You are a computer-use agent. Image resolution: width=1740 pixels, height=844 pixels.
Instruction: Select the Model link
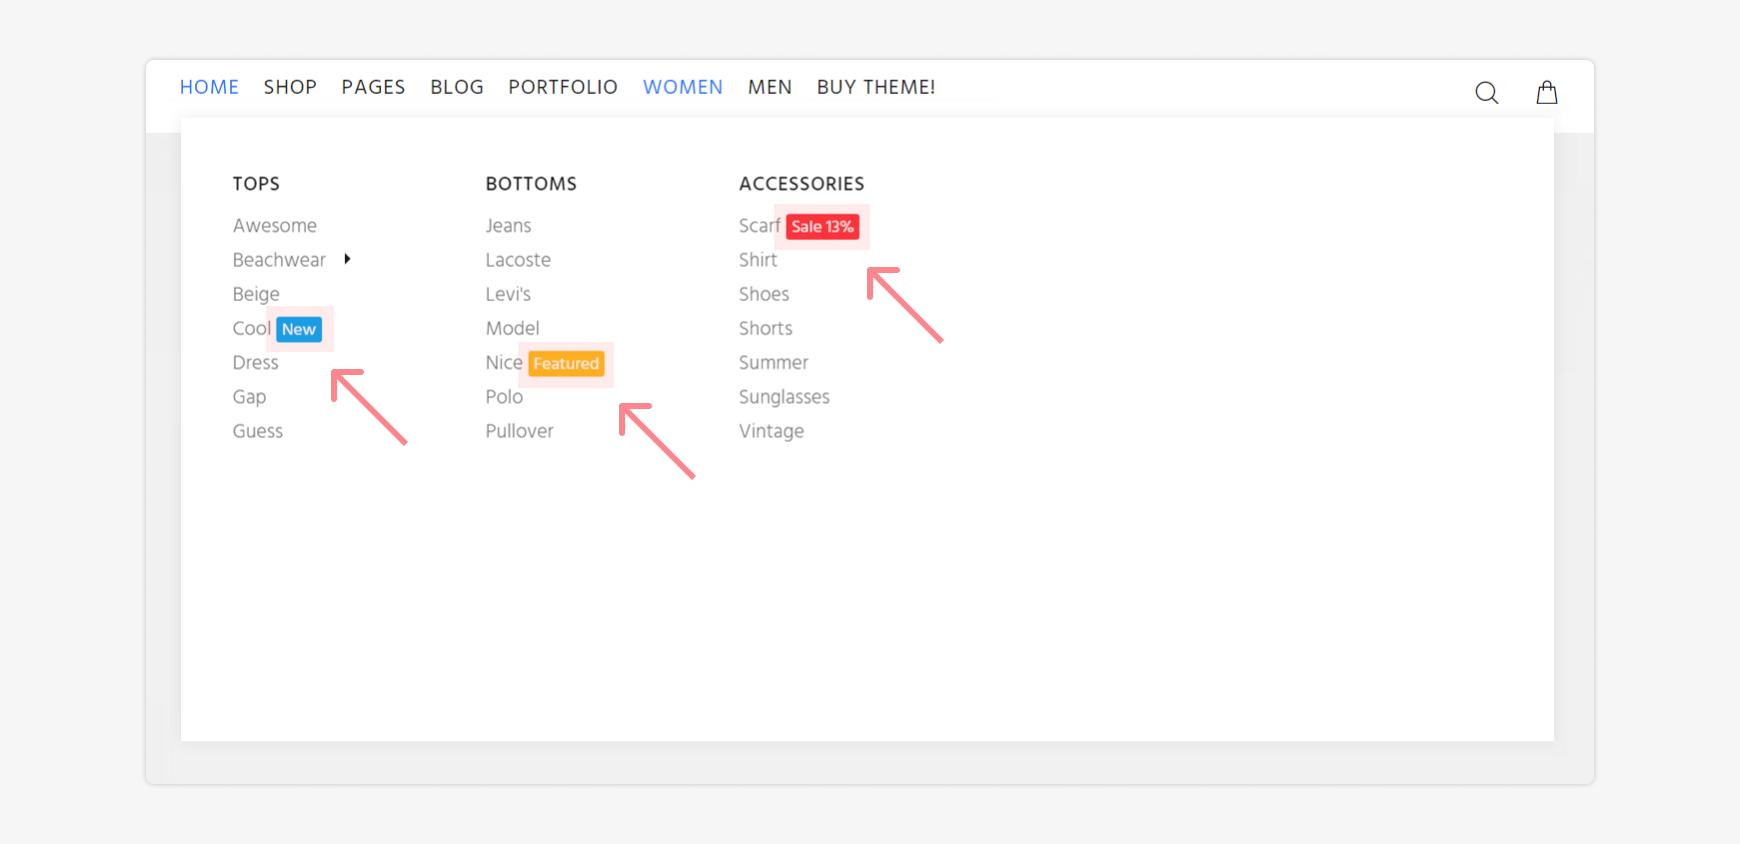[x=513, y=329]
